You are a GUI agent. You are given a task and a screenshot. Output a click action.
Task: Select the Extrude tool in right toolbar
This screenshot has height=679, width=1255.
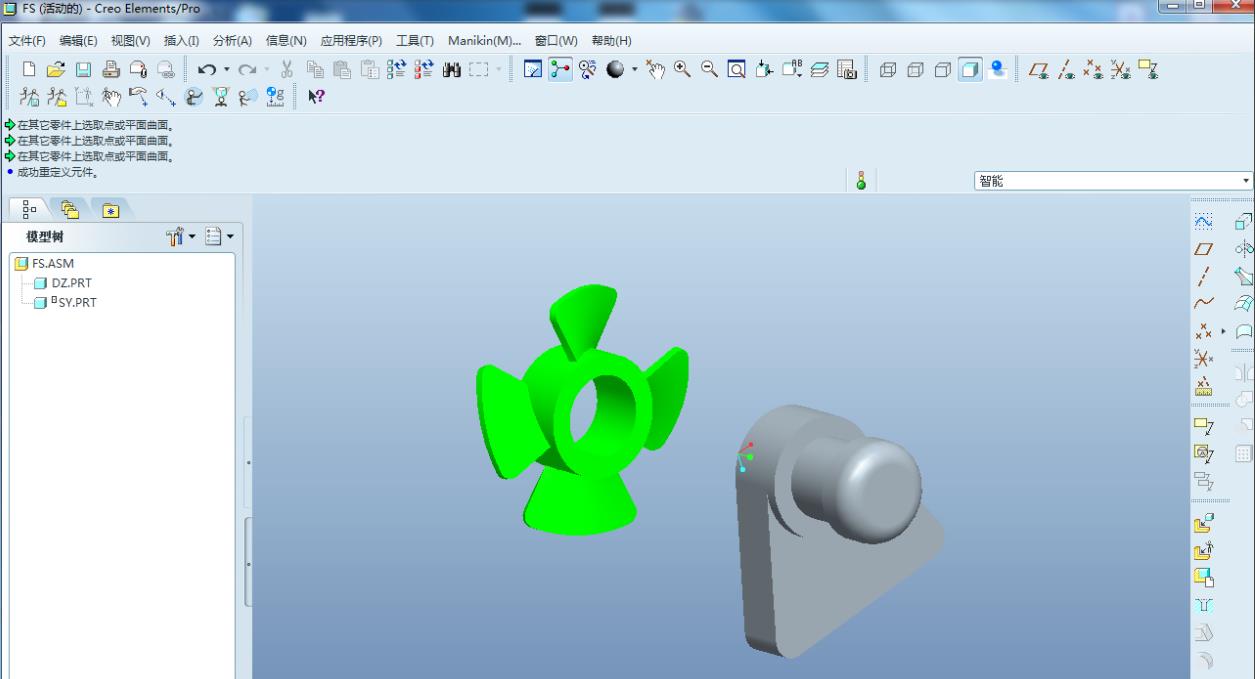point(1243,220)
